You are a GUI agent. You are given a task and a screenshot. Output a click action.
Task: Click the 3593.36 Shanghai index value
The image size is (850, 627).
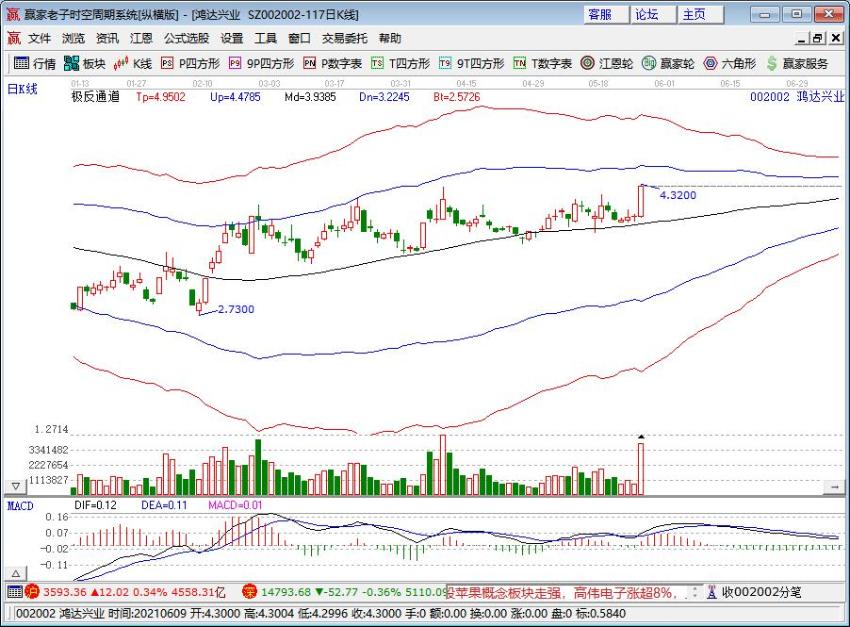coord(65,592)
